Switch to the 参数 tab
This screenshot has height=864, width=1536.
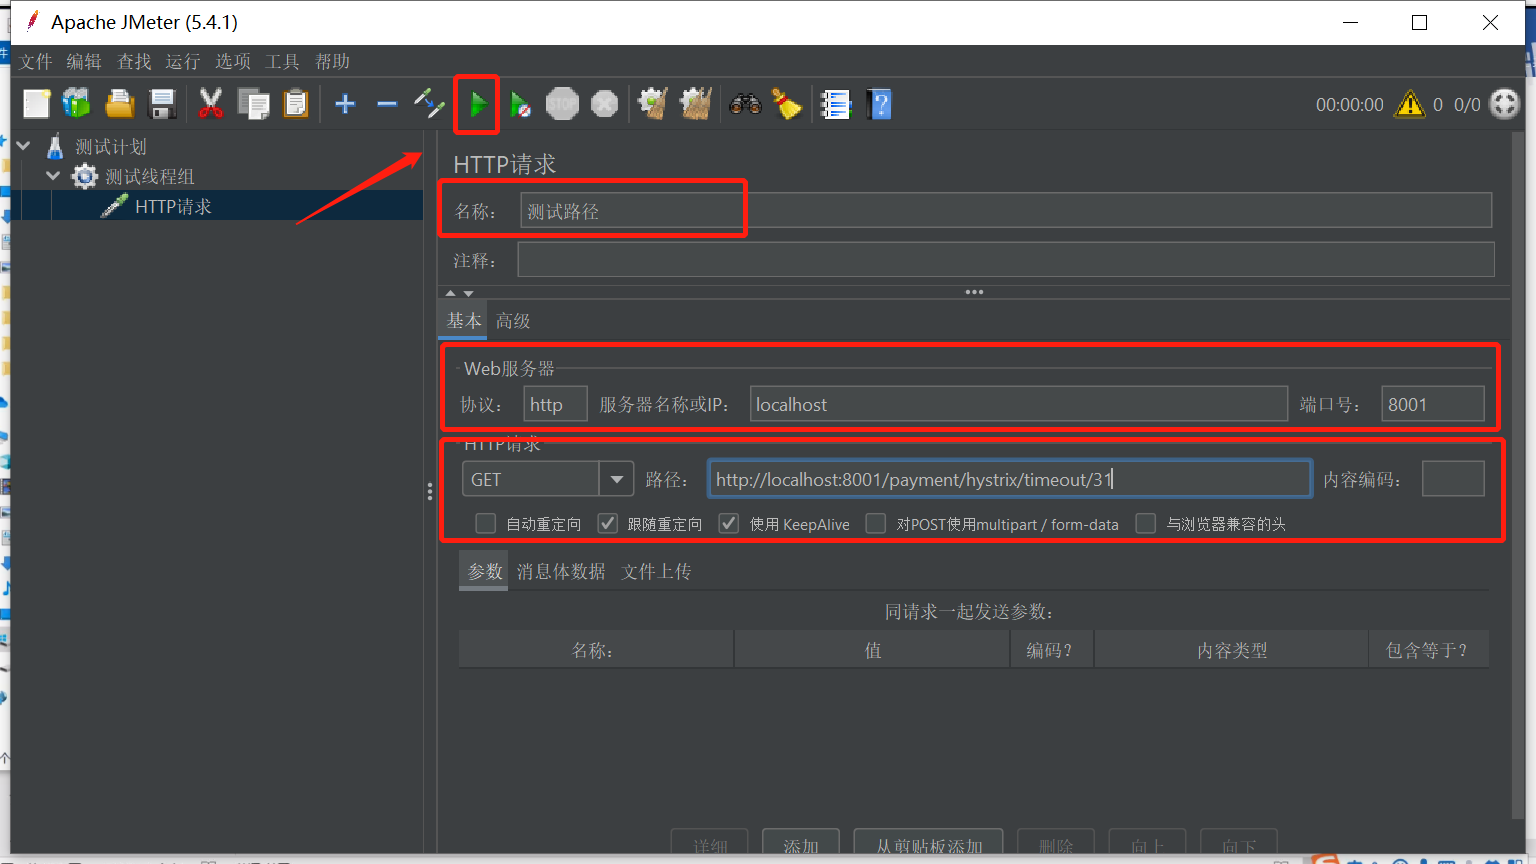tap(485, 571)
